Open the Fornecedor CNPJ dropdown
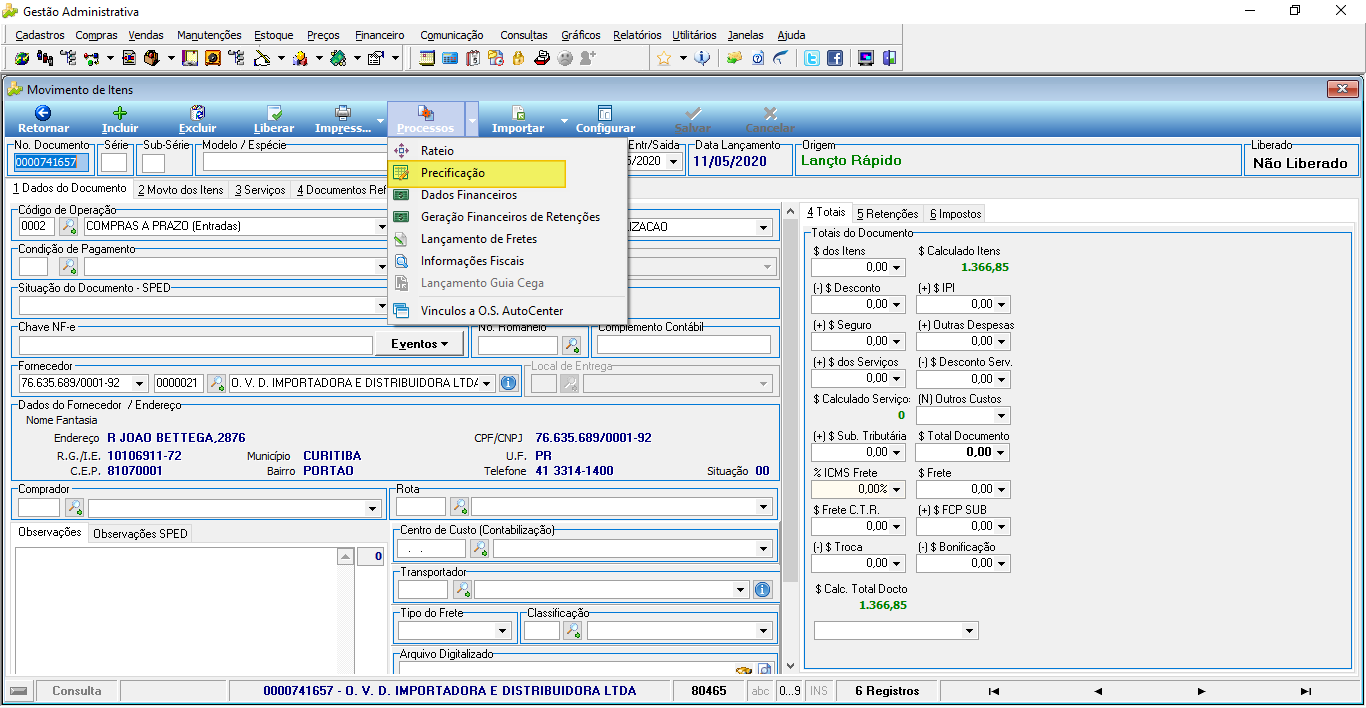 pyautogui.click(x=139, y=383)
